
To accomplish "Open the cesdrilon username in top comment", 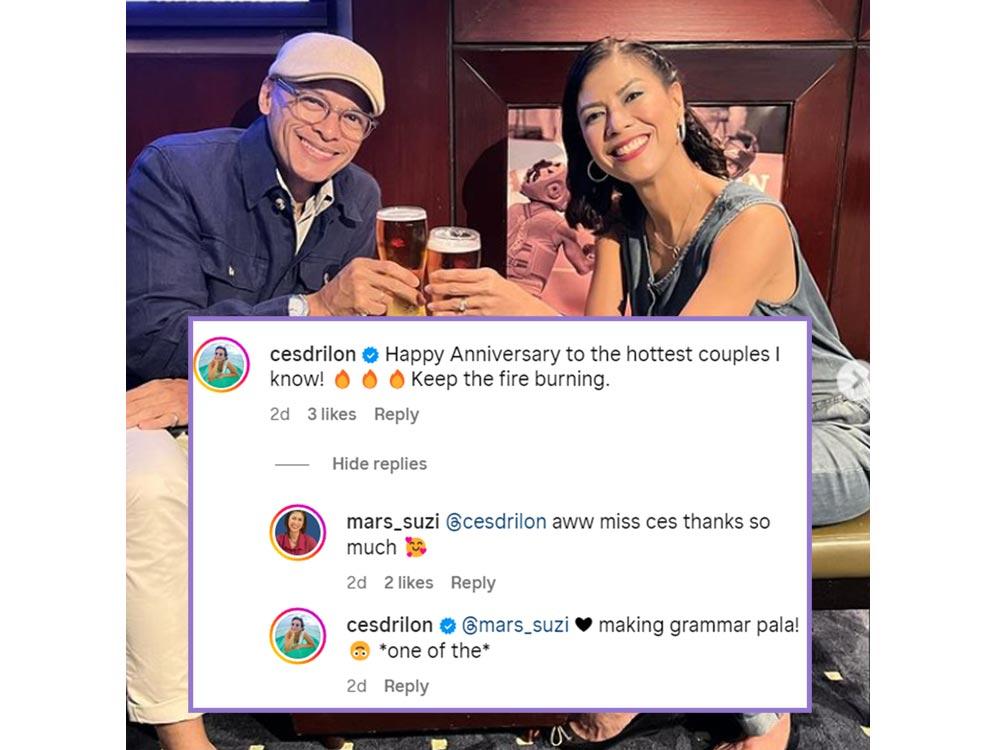I will click(312, 354).
